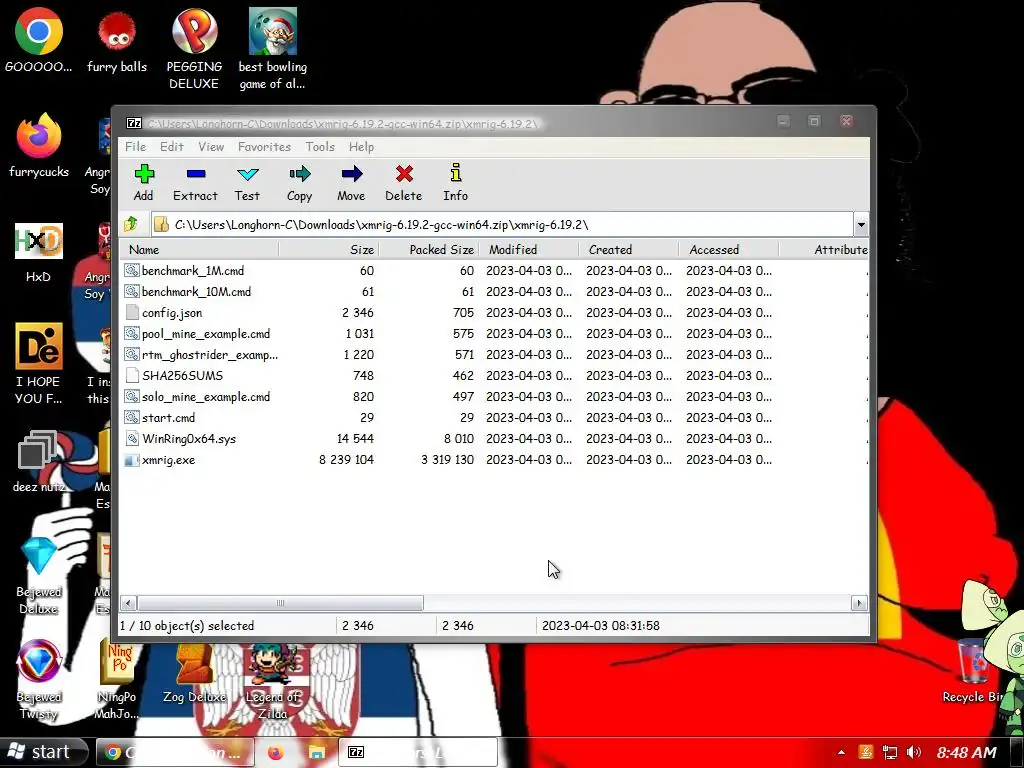The image size is (1024, 768).
Task: Open the address bar history dropdown
Action: pos(861,225)
